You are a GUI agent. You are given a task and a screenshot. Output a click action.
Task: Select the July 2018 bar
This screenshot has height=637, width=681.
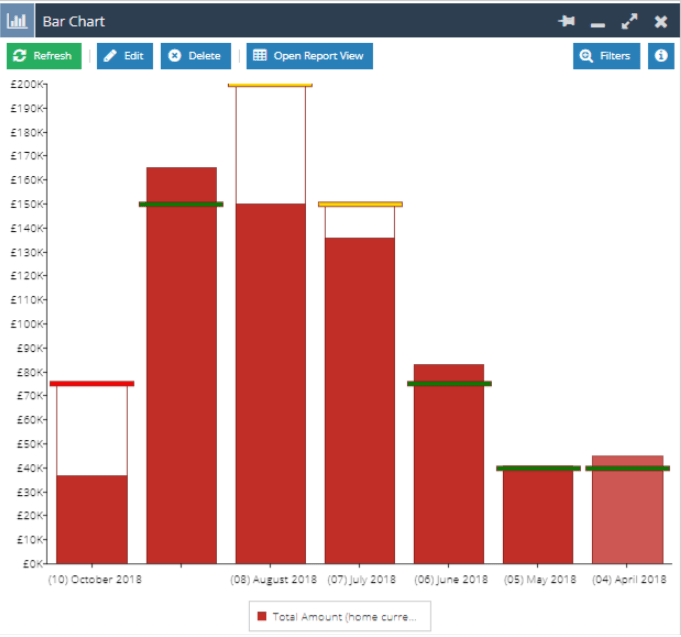coord(359,400)
